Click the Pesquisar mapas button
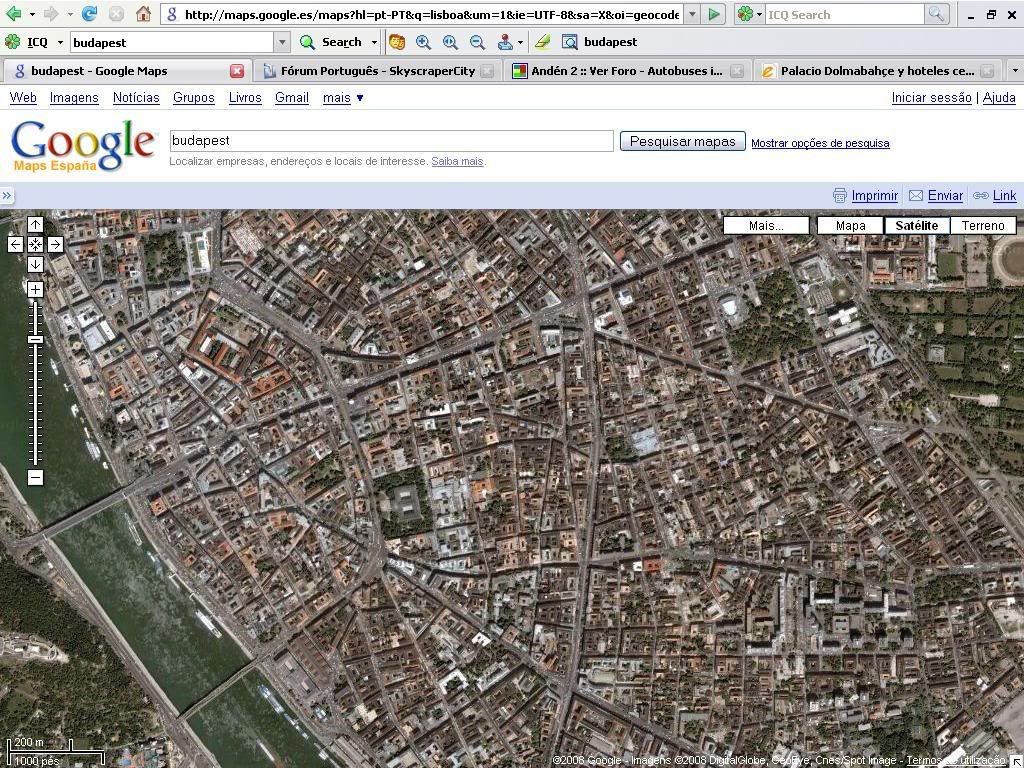The height and width of the screenshot is (768, 1024). pos(682,141)
